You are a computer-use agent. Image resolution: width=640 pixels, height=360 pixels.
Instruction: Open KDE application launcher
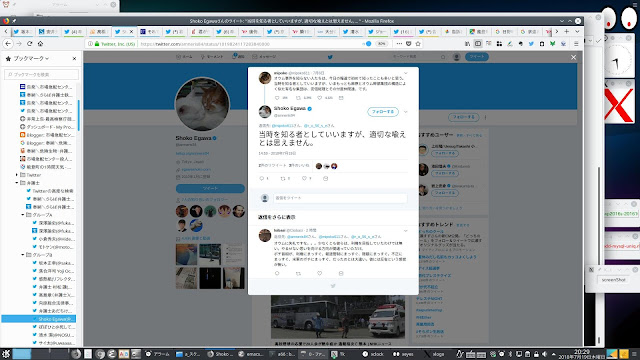(5, 354)
